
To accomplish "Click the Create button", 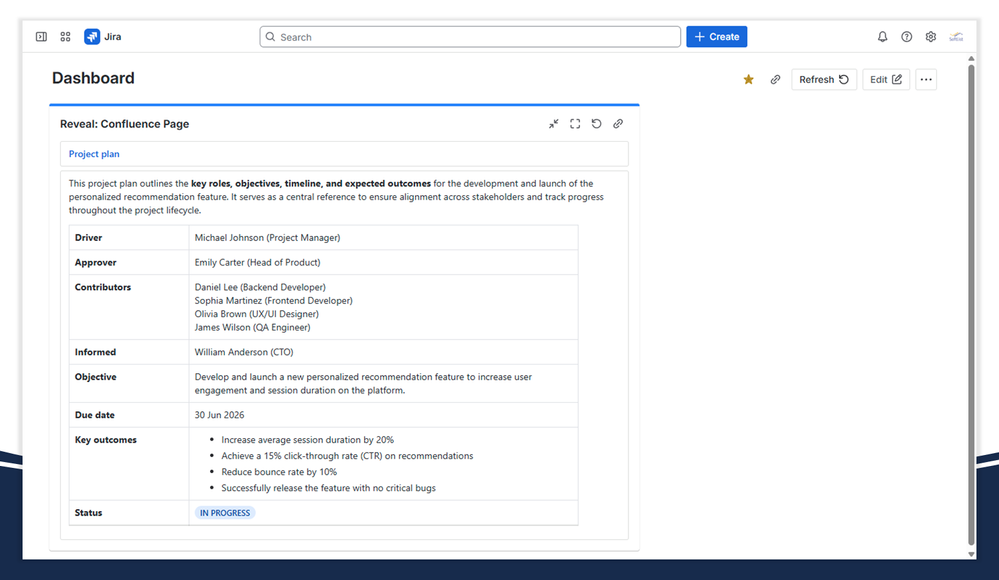I will pos(717,37).
